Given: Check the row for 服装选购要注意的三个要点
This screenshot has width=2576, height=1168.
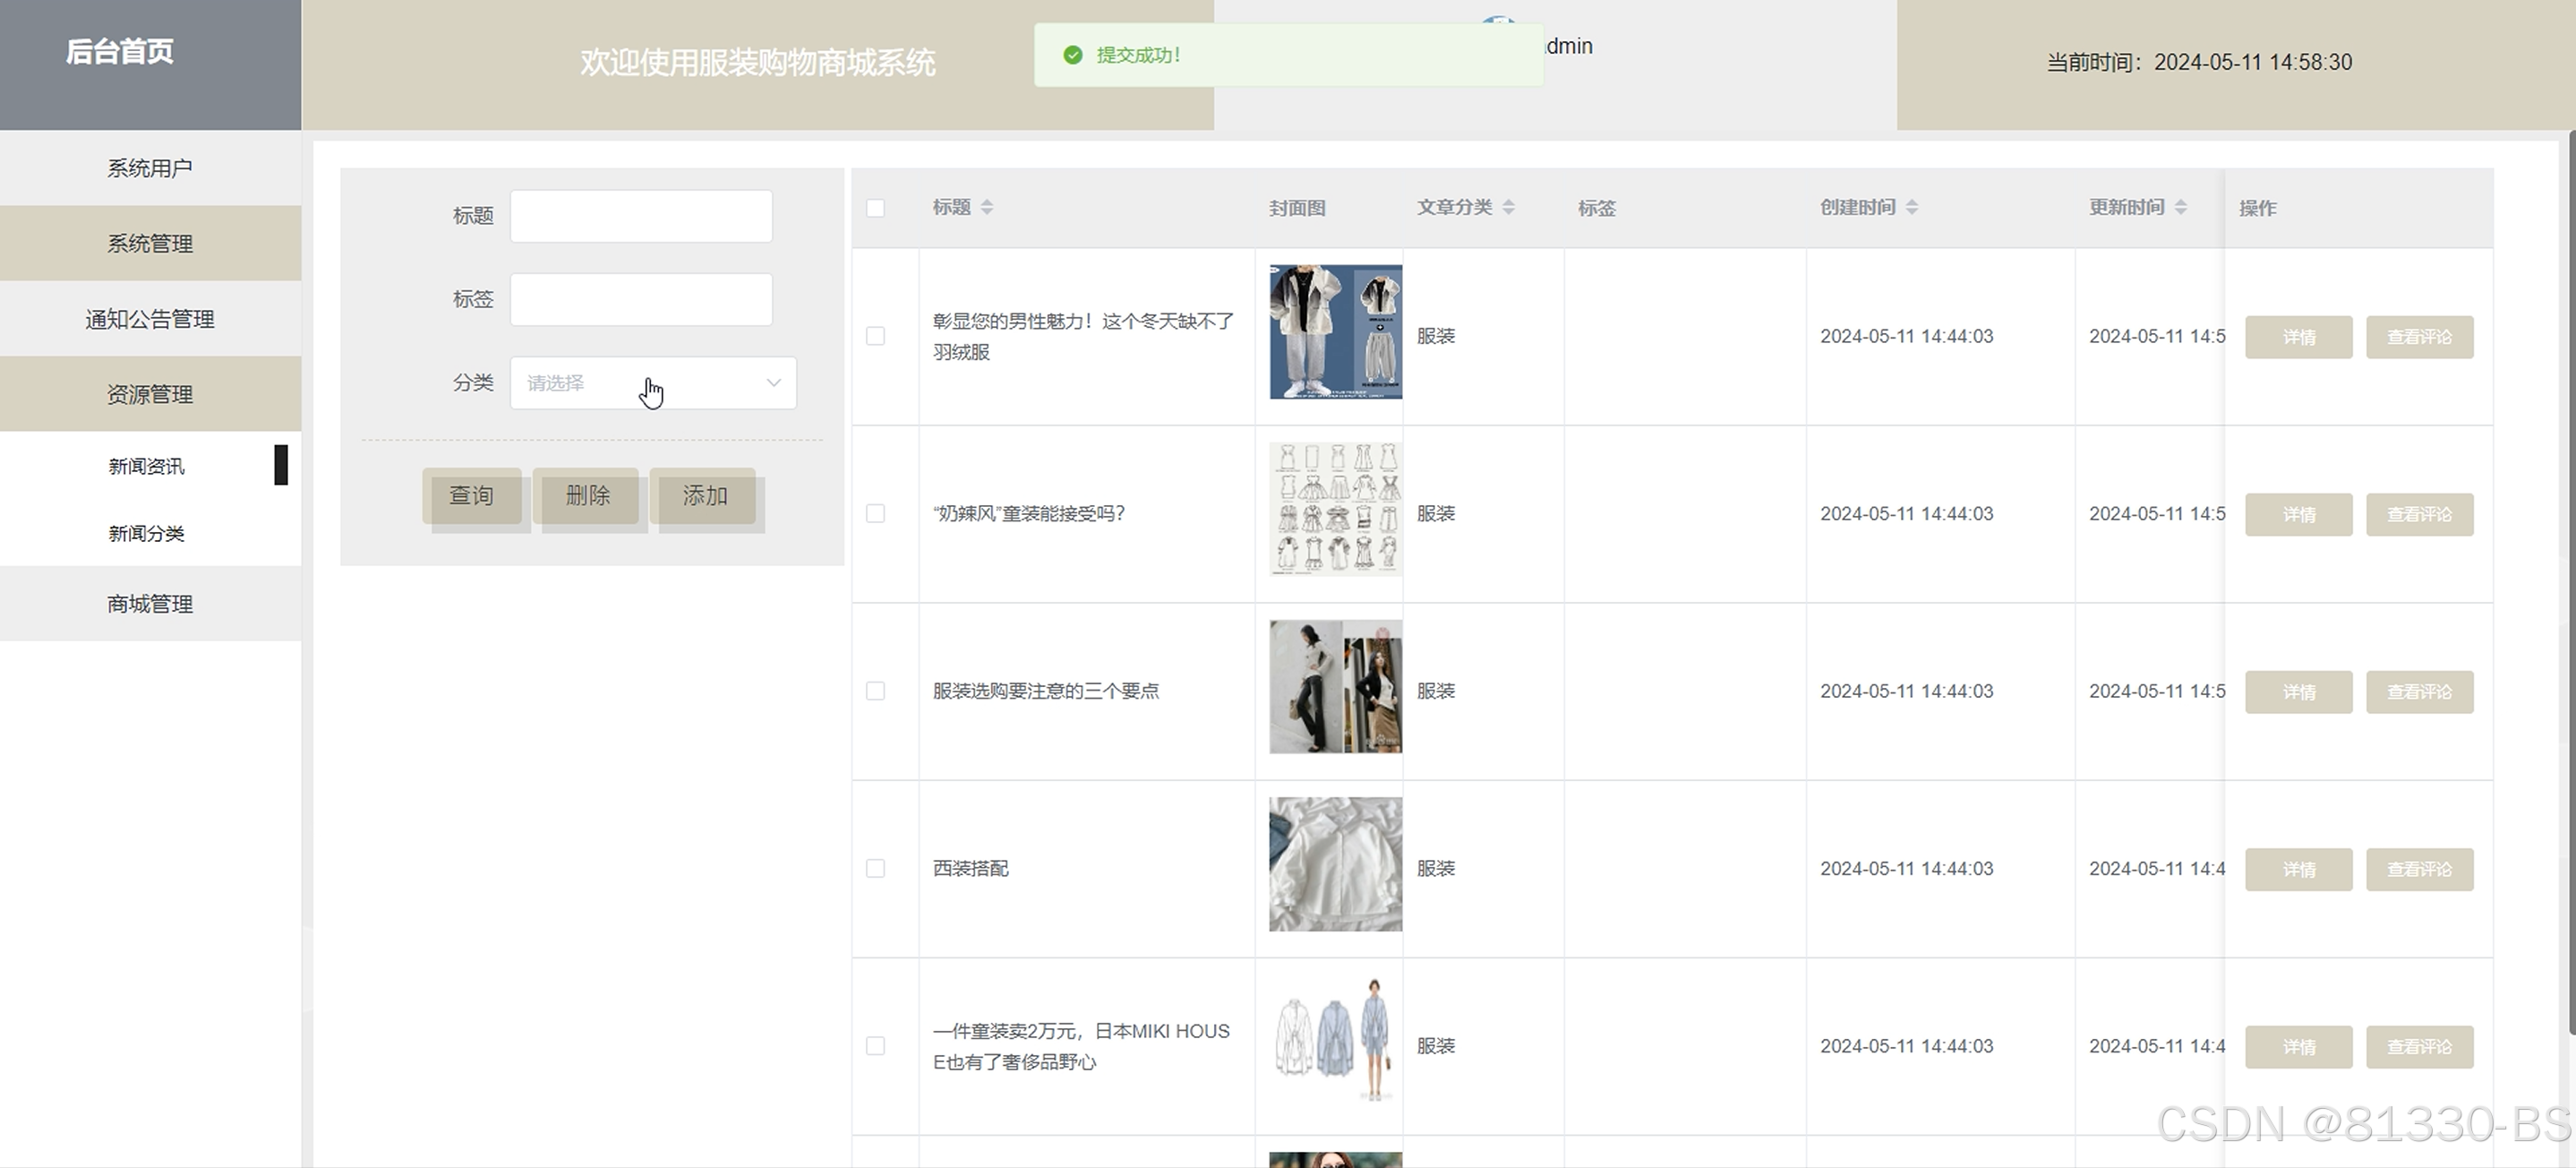Looking at the screenshot, I should 875,691.
